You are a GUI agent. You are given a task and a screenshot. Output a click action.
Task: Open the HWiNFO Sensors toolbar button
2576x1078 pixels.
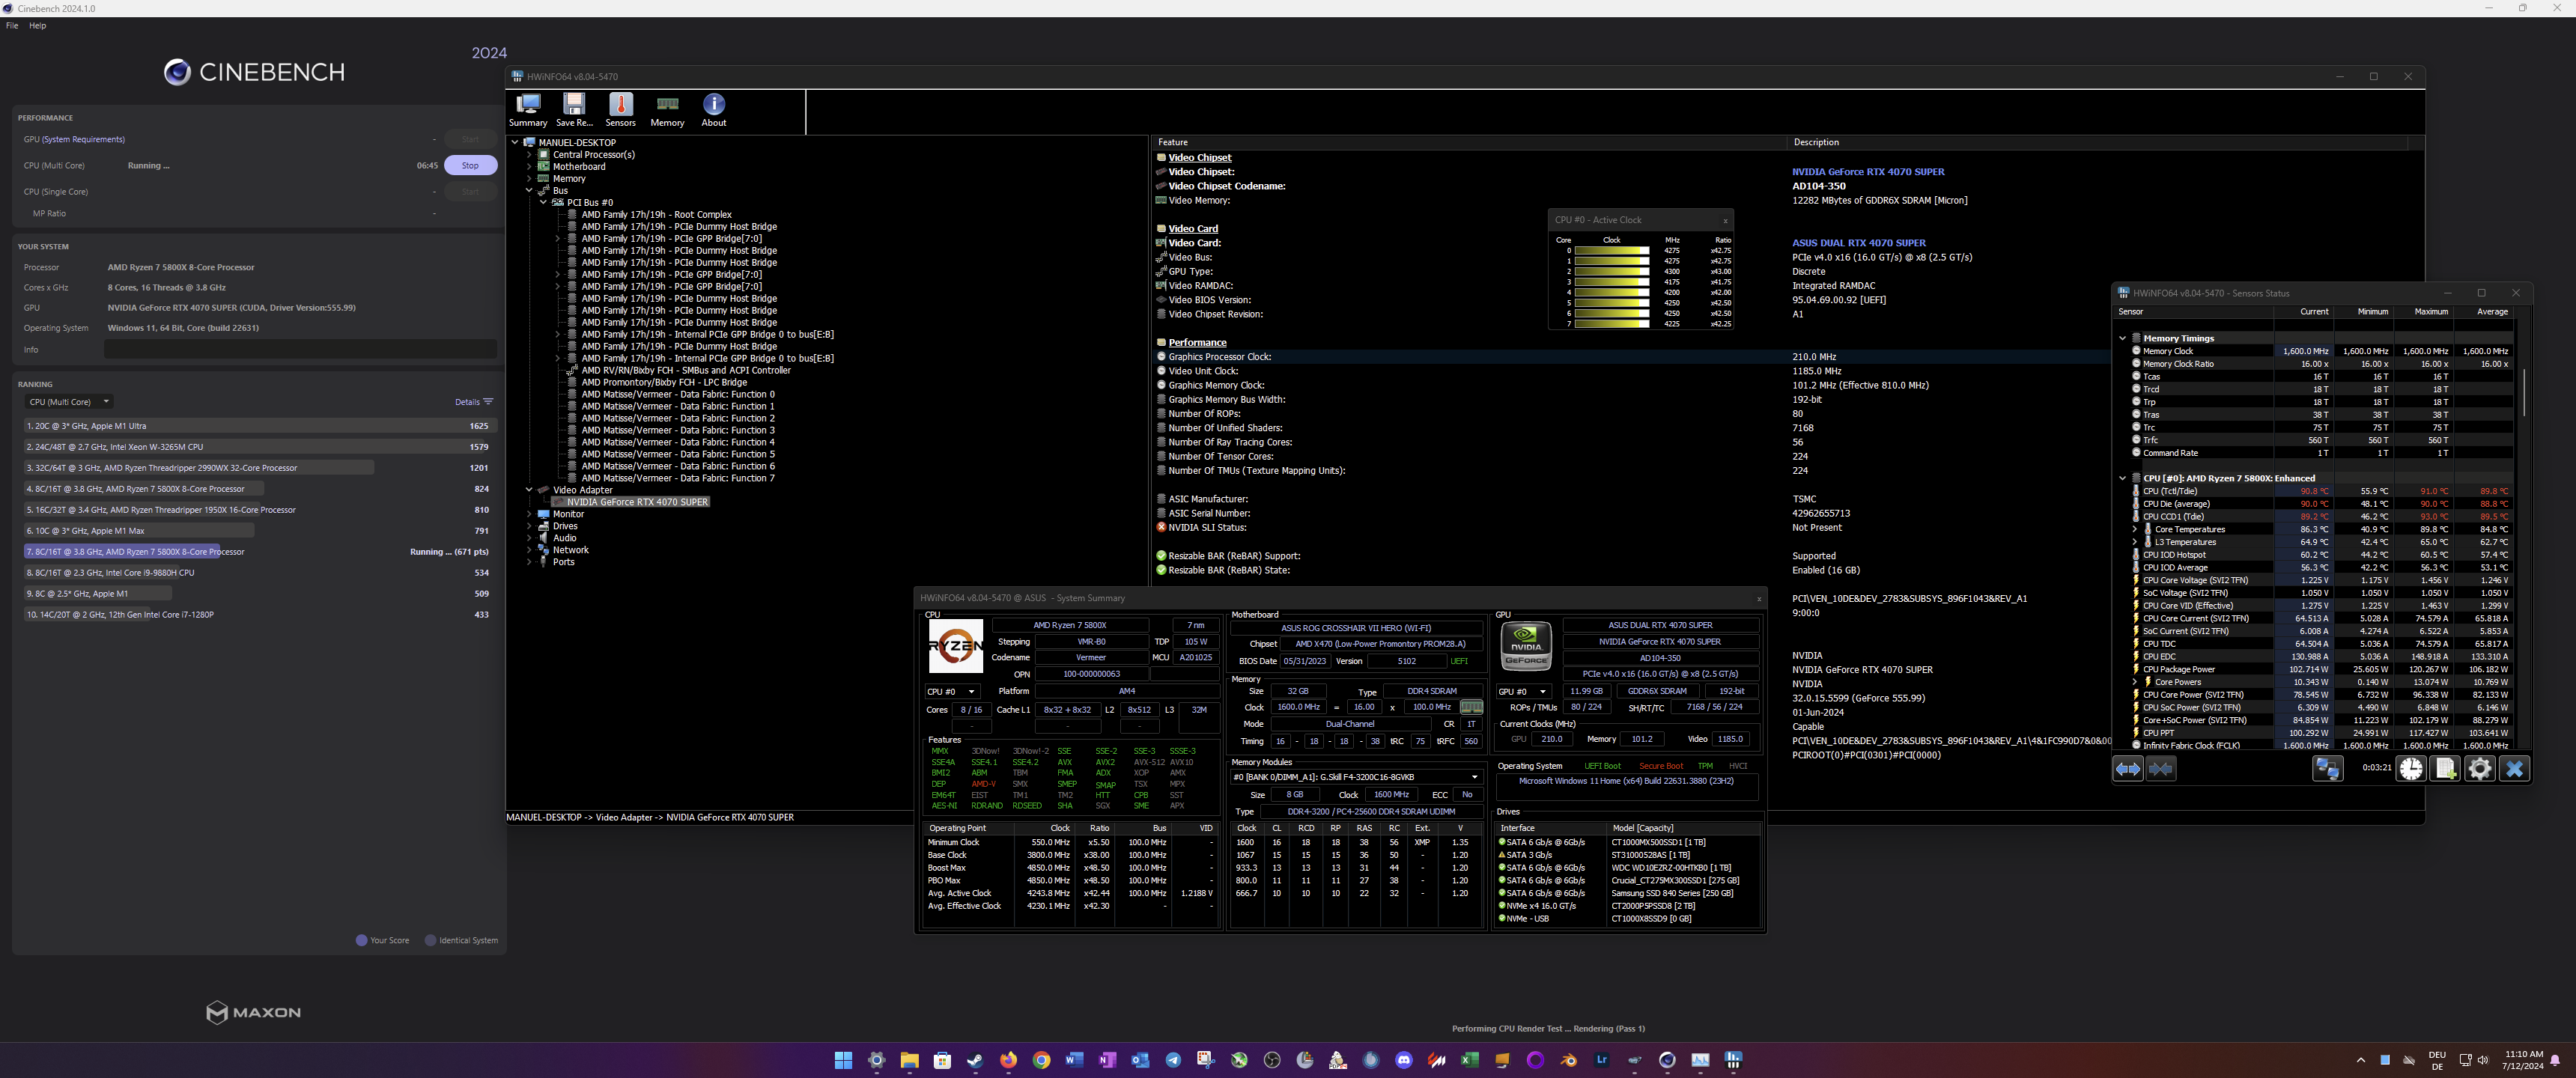click(620, 108)
